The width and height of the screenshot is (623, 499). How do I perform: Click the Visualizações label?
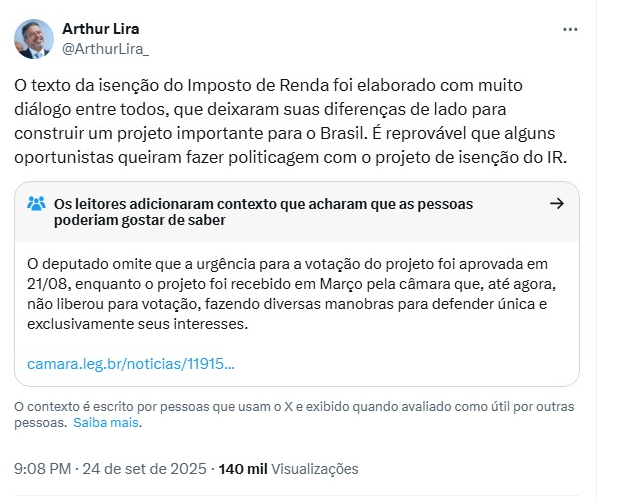(315, 468)
